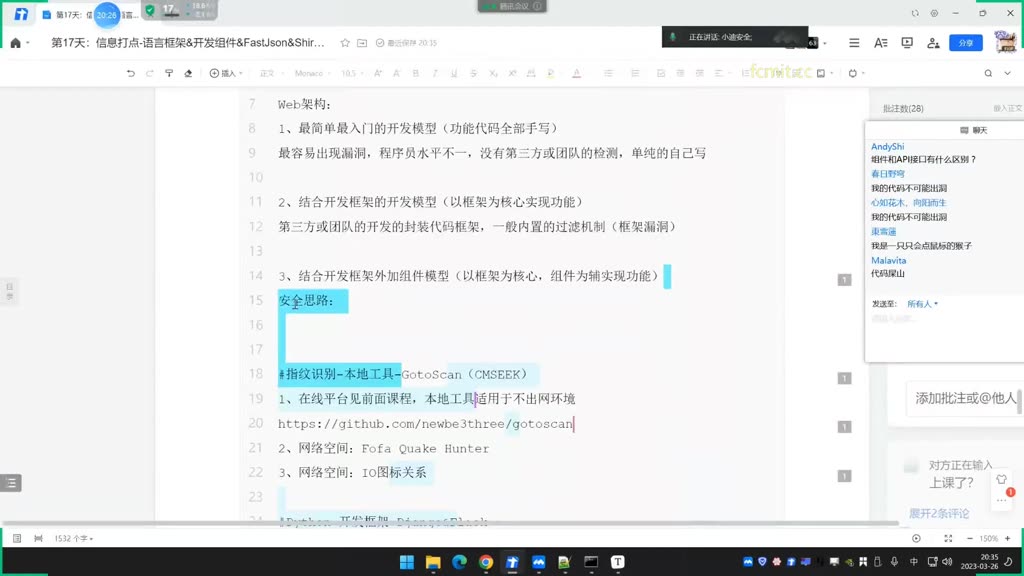
Task: Open comment marker beside line 20
Action: 844,427
